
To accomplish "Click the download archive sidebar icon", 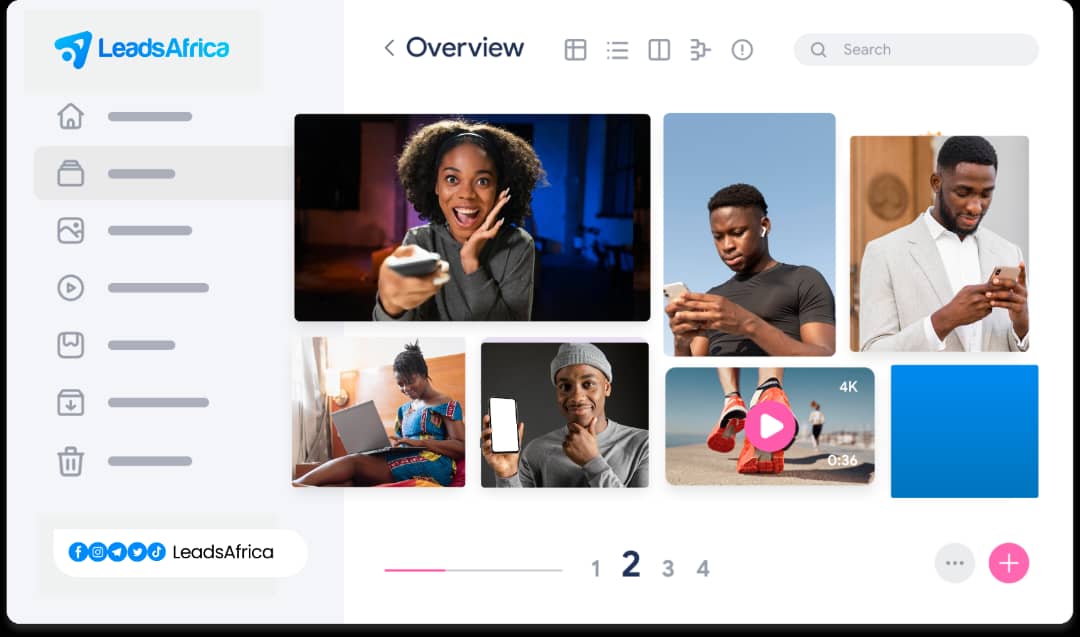I will (70, 403).
